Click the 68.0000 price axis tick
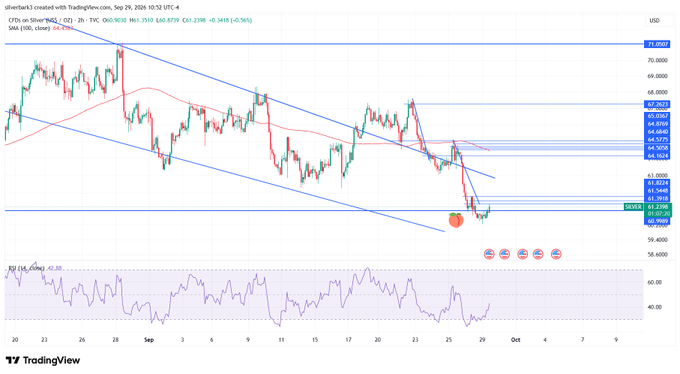This screenshot has height=374, width=680. coord(657,92)
